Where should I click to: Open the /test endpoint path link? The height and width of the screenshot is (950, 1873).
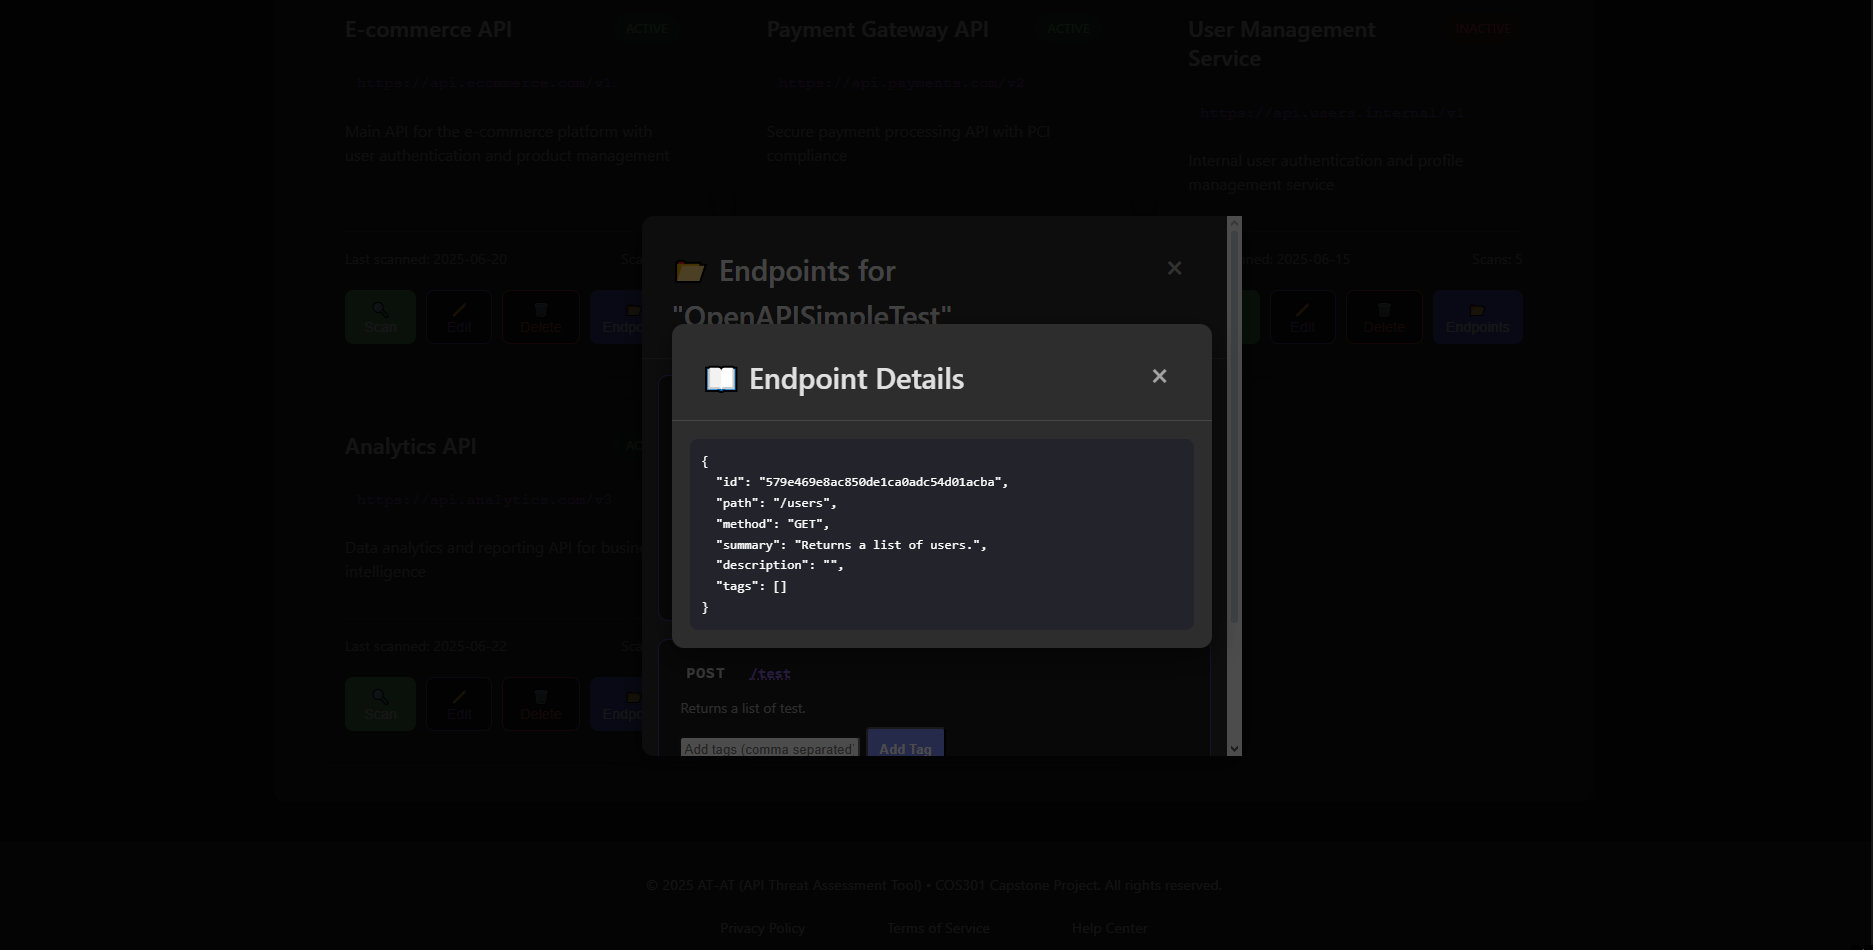click(x=770, y=674)
